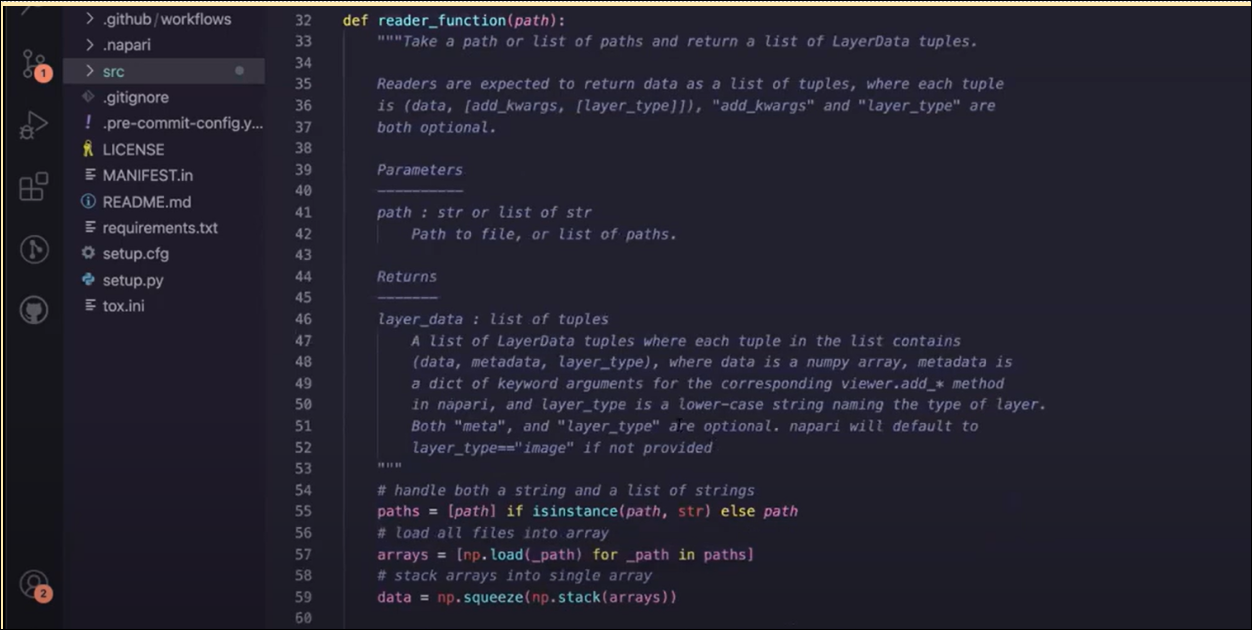This screenshot has height=630, width=1252.
Task: Click the info icon beside README.md
Action: point(89,201)
